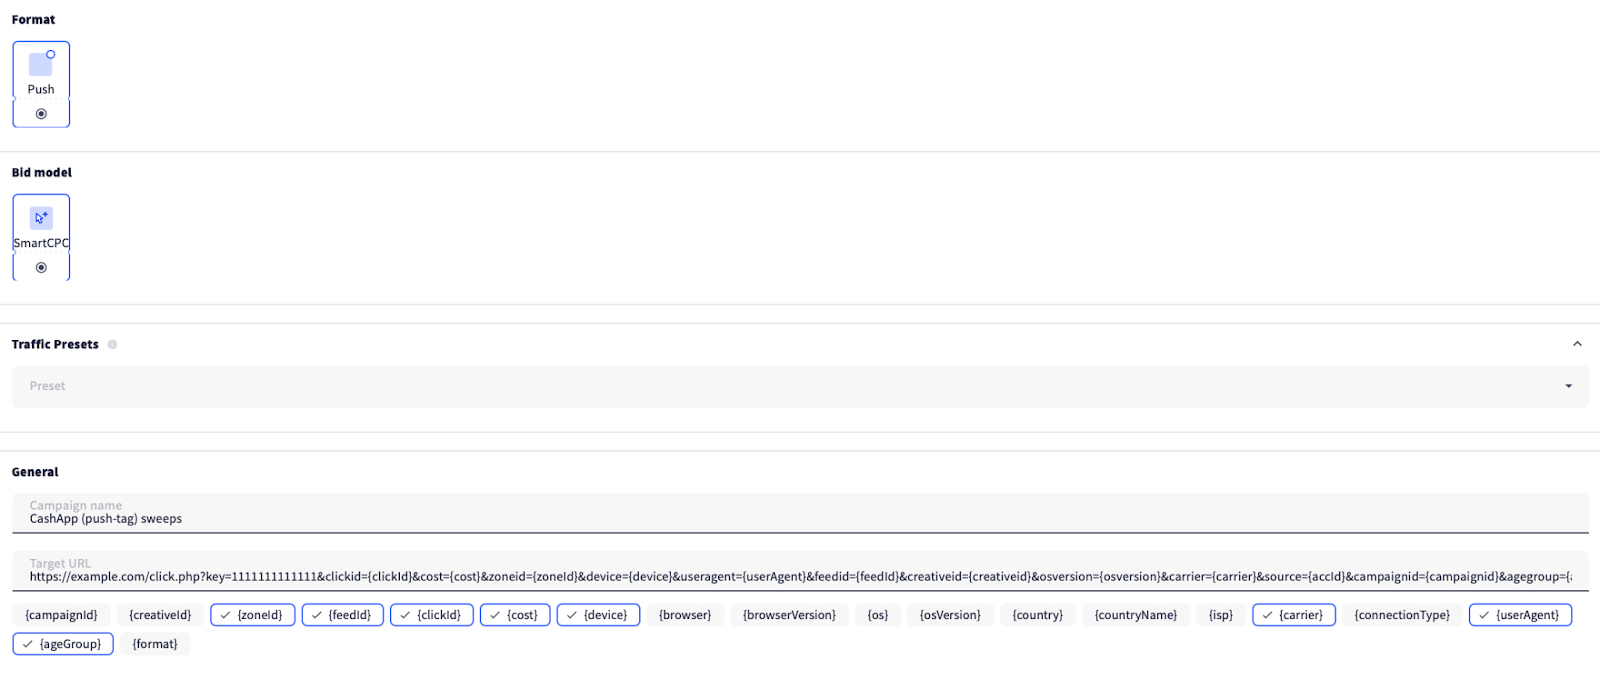Click the Push format icon
This screenshot has height=673, width=1600.
point(41,64)
